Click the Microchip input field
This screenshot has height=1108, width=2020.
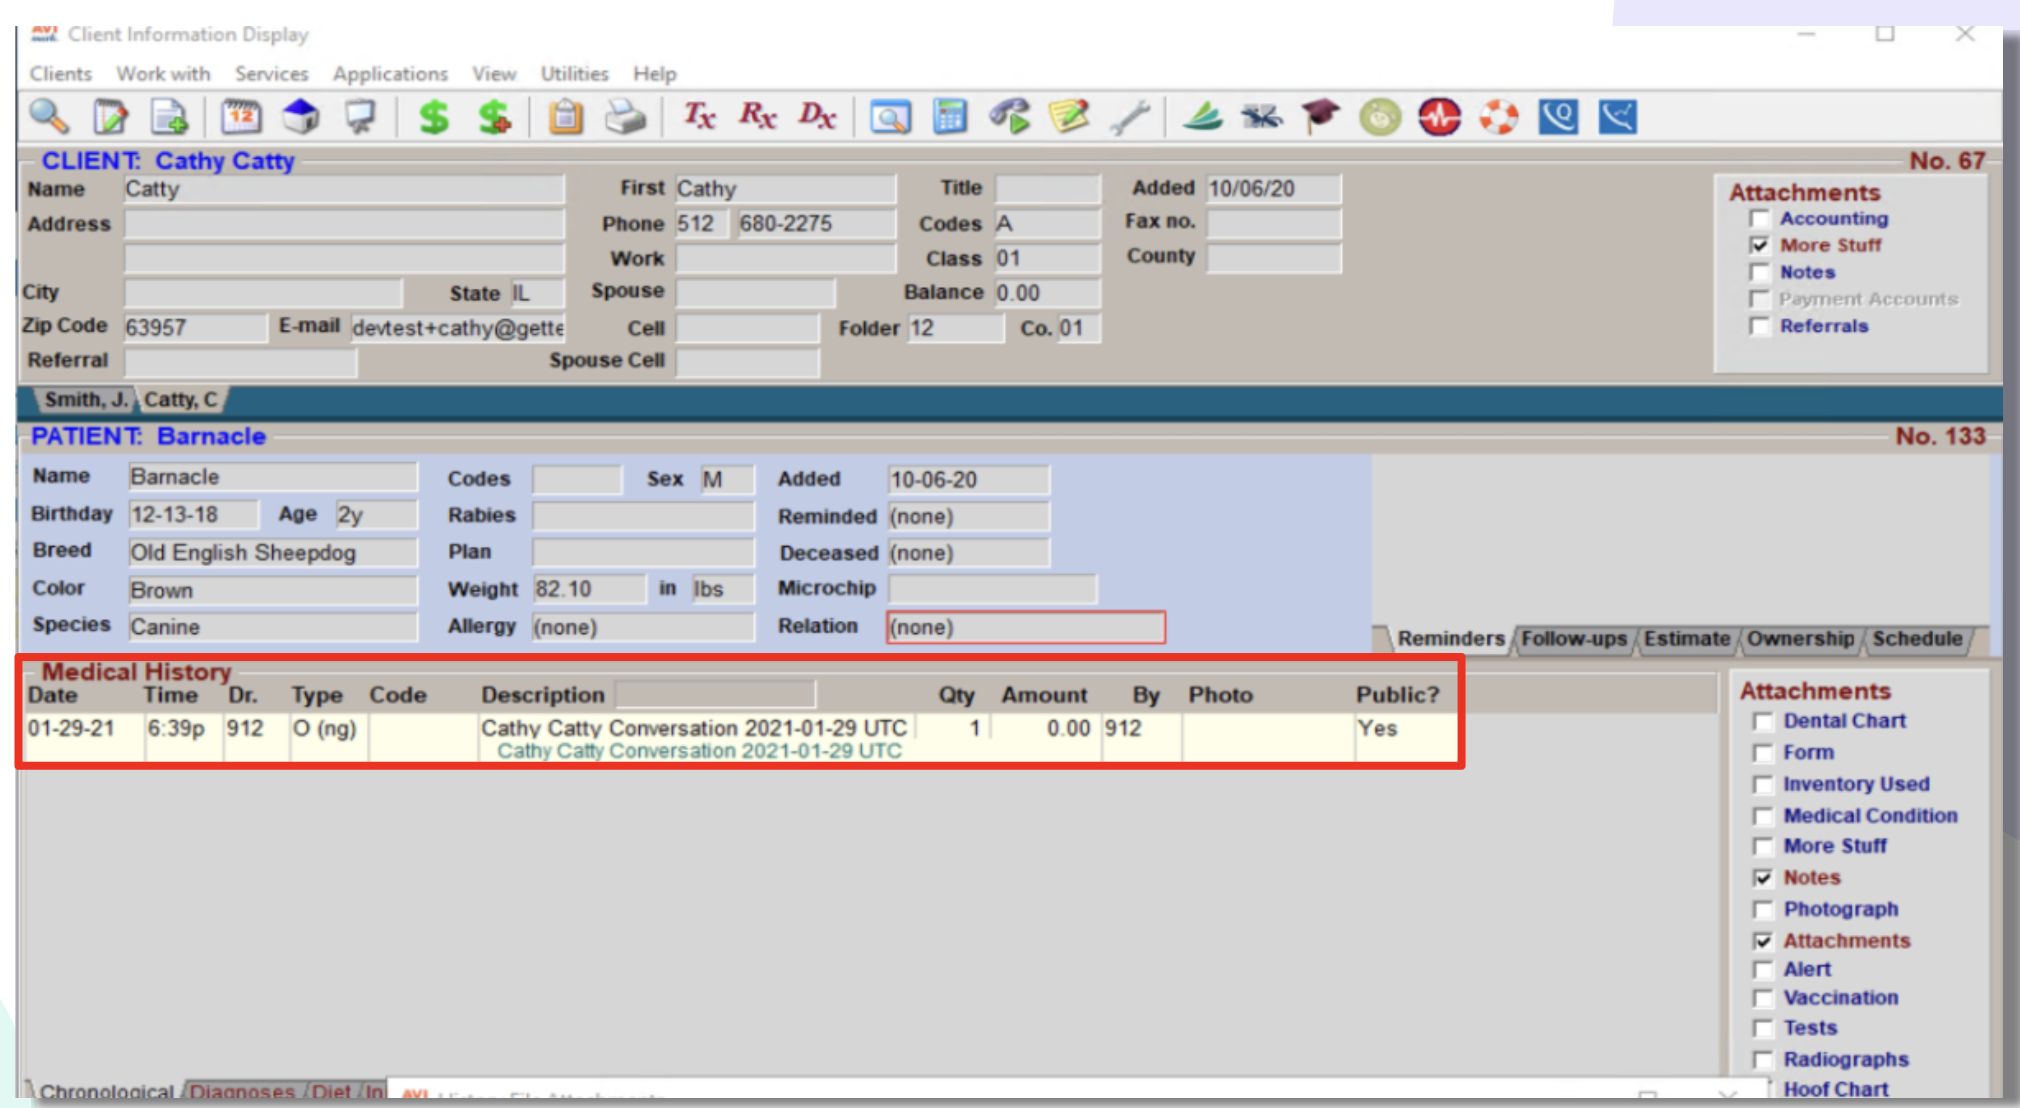pyautogui.click(x=992, y=589)
